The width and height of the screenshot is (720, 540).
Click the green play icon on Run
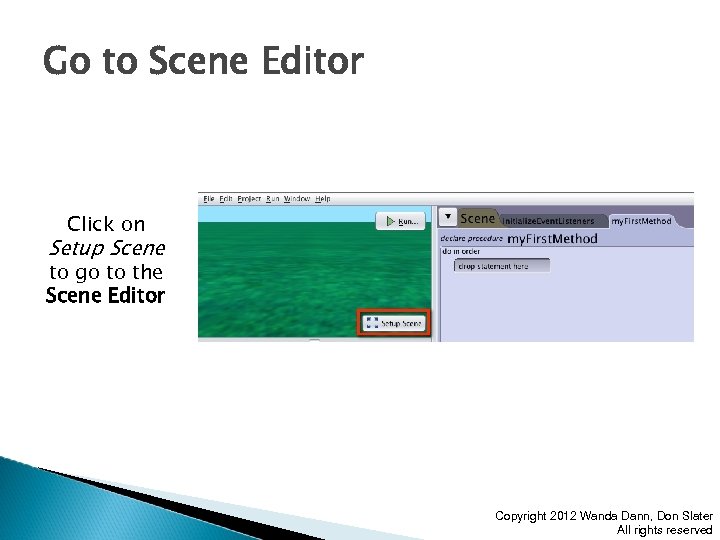390,221
